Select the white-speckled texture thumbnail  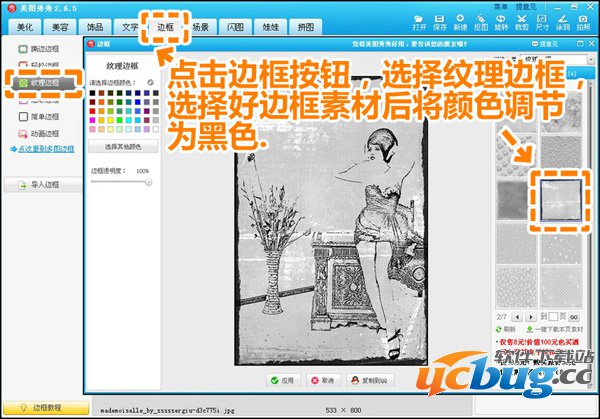(x=561, y=244)
